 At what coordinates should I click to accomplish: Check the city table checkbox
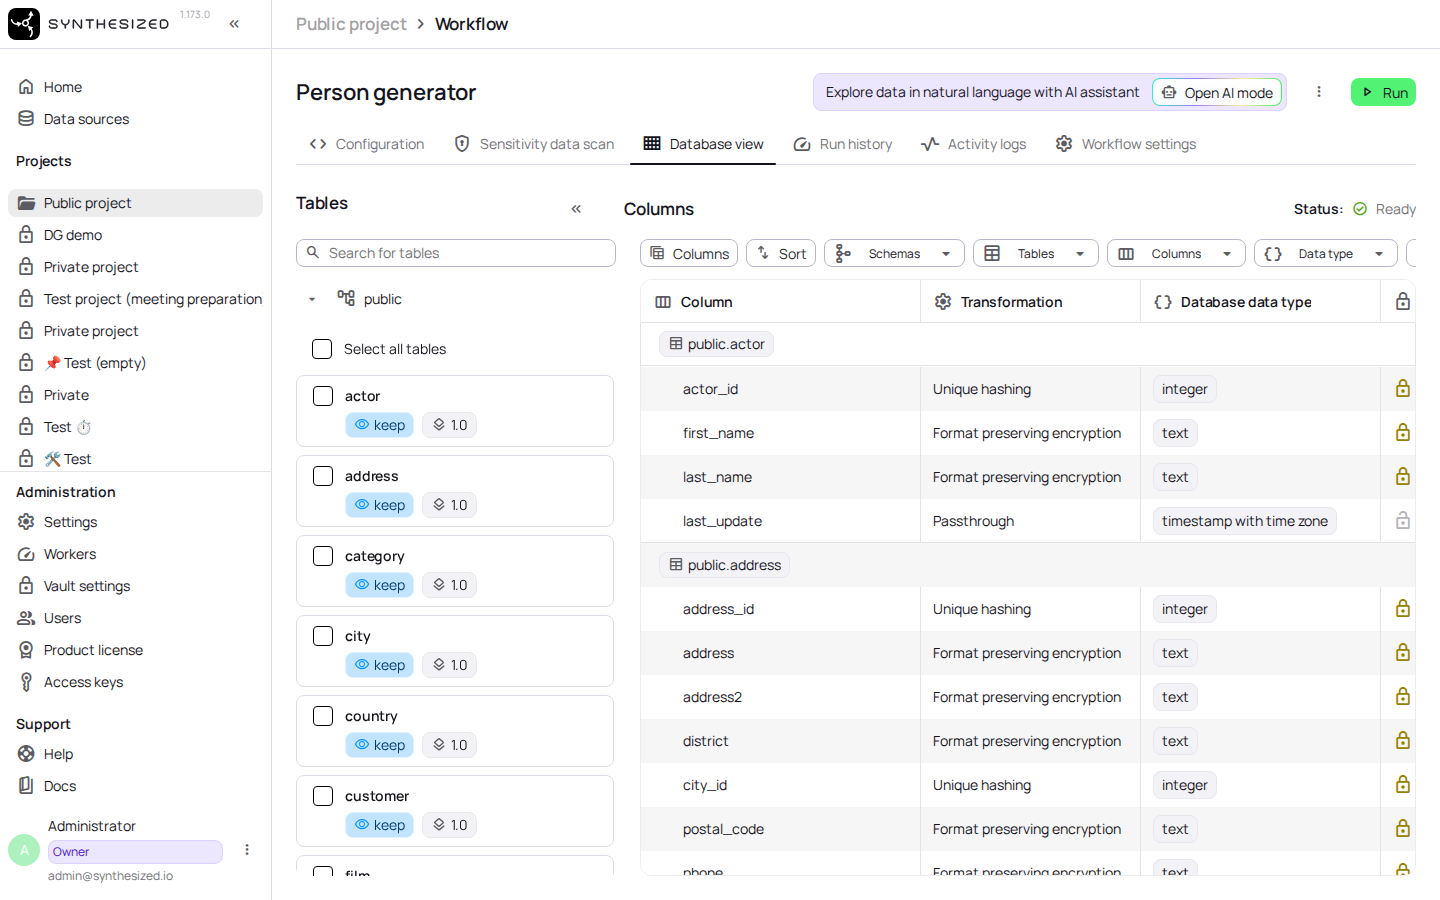click(x=323, y=636)
